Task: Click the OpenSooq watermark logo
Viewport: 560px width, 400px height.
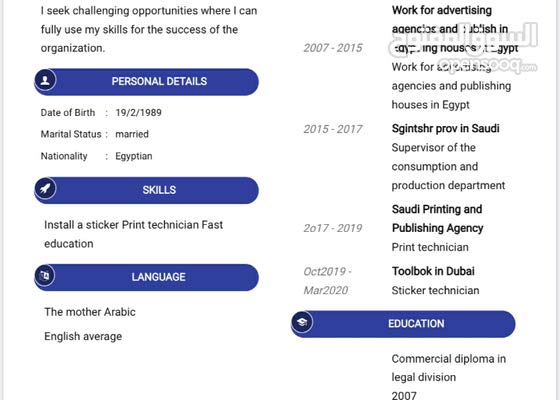Action: [x=464, y=48]
